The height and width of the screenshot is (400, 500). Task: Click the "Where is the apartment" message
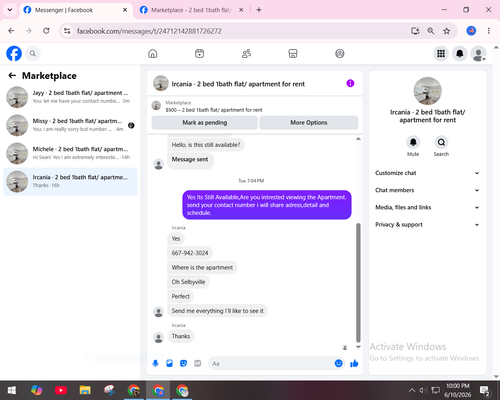point(202,267)
